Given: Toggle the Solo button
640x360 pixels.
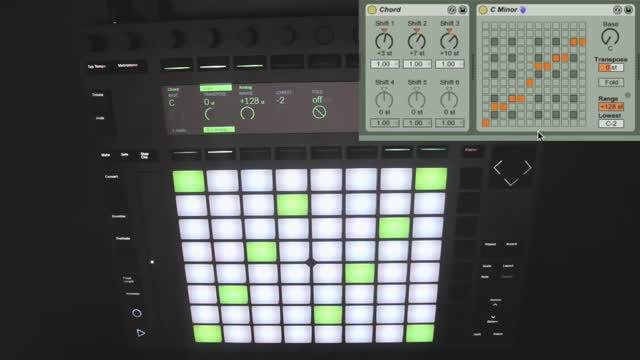Looking at the screenshot, I should coord(124,155).
